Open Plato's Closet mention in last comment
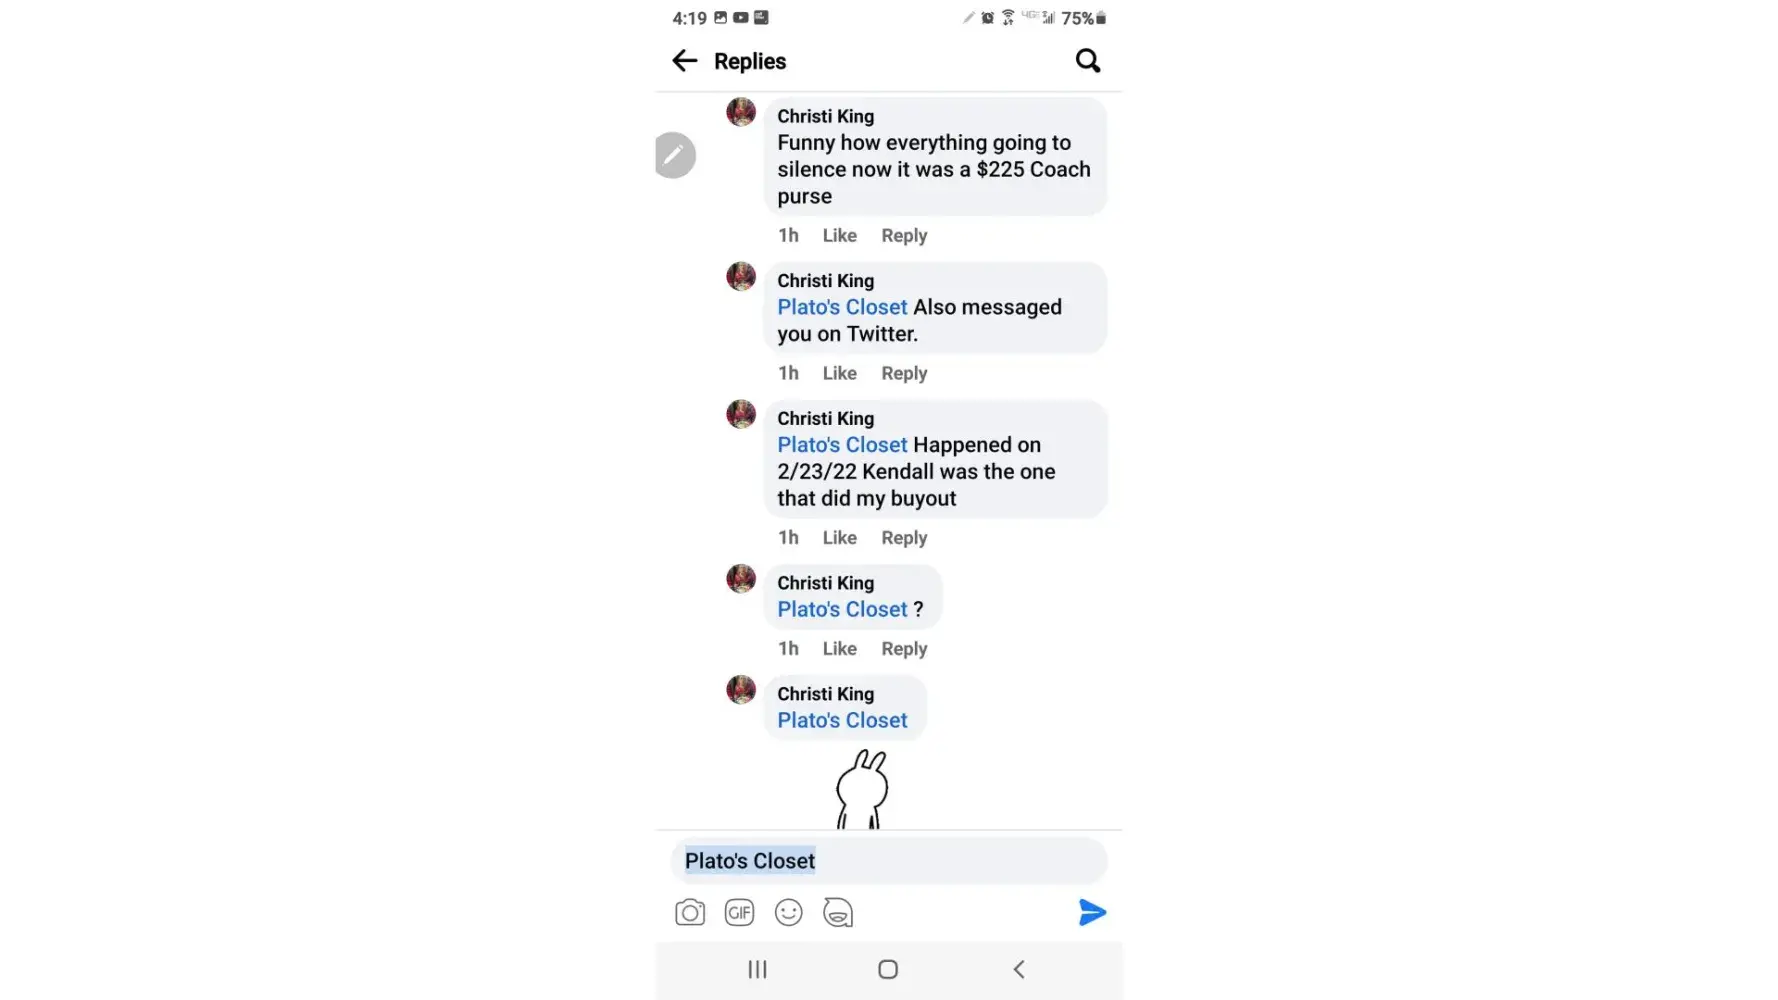The height and width of the screenshot is (1000, 1778). coord(842,720)
